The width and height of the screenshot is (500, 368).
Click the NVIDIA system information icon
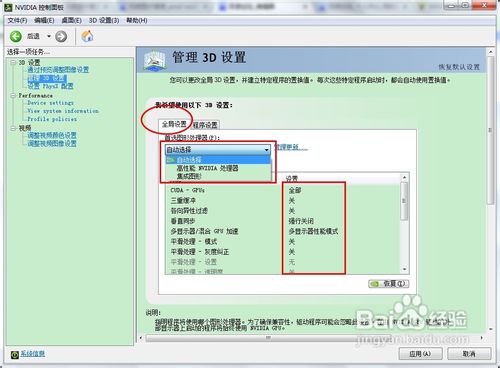(x=14, y=355)
